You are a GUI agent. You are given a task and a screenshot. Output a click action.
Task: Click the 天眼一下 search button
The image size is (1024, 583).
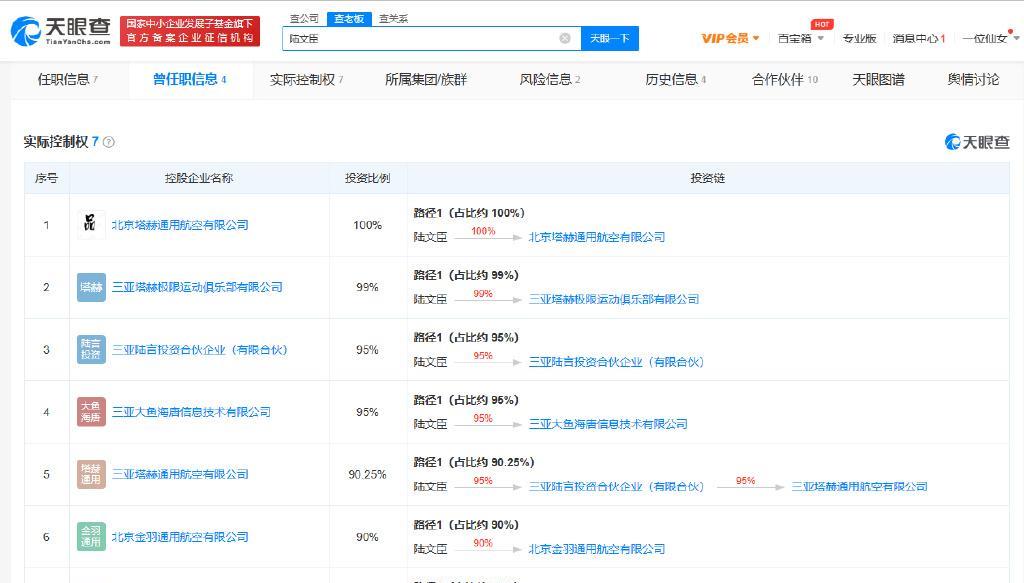click(610, 39)
